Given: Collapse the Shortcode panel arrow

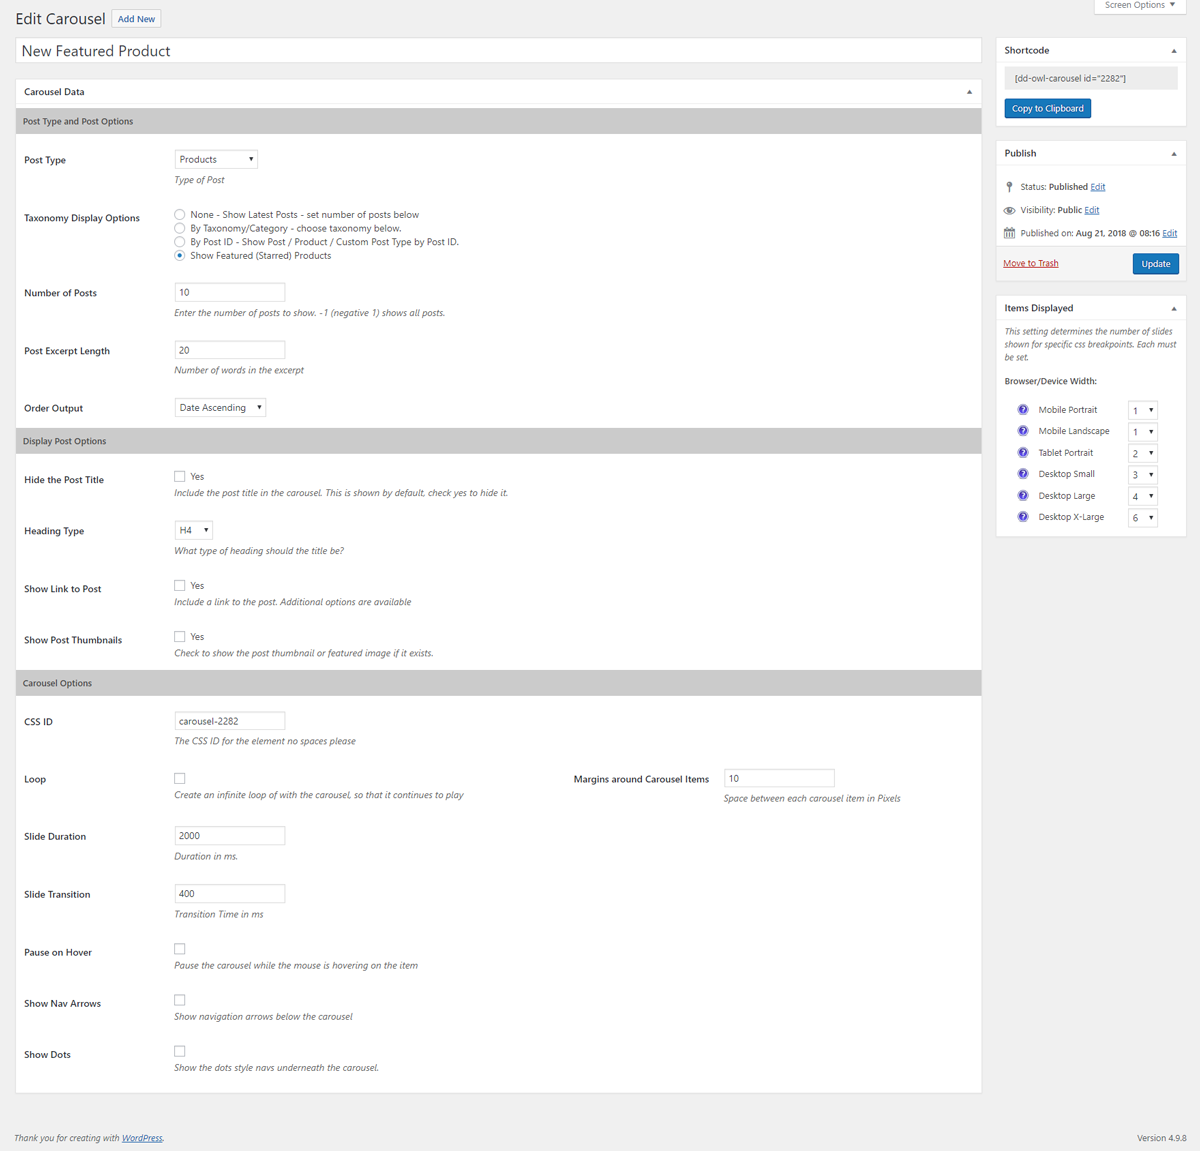Looking at the screenshot, I should click(1174, 50).
